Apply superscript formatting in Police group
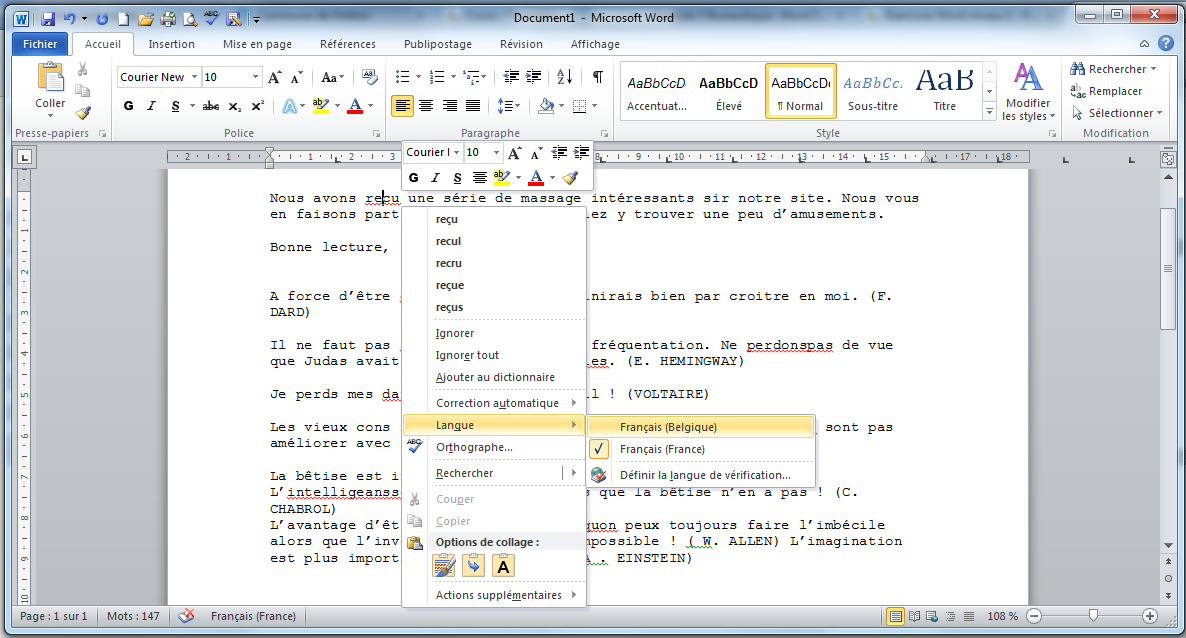Image resolution: width=1186 pixels, height=638 pixels. pyautogui.click(x=258, y=106)
